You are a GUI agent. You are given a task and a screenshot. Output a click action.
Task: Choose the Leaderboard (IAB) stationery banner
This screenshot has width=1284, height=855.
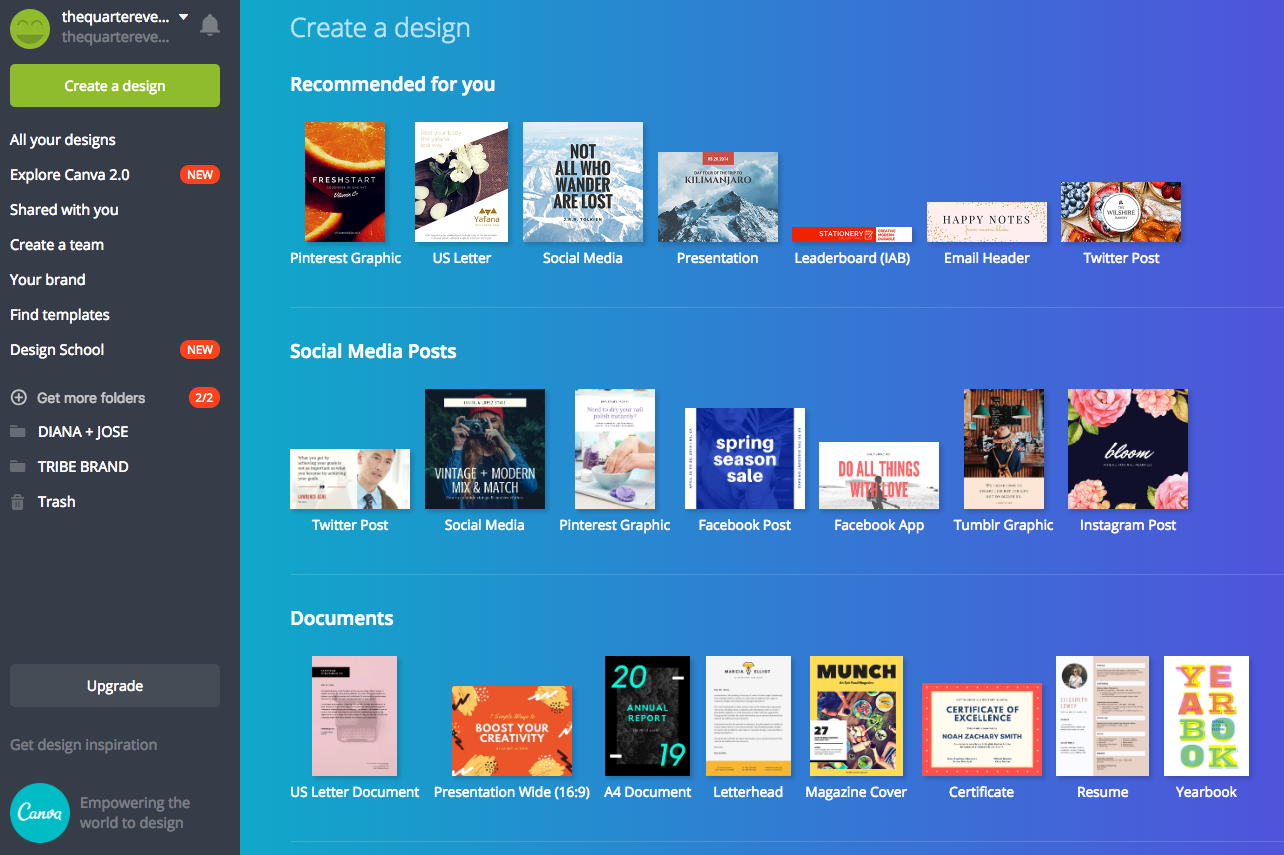coord(852,234)
